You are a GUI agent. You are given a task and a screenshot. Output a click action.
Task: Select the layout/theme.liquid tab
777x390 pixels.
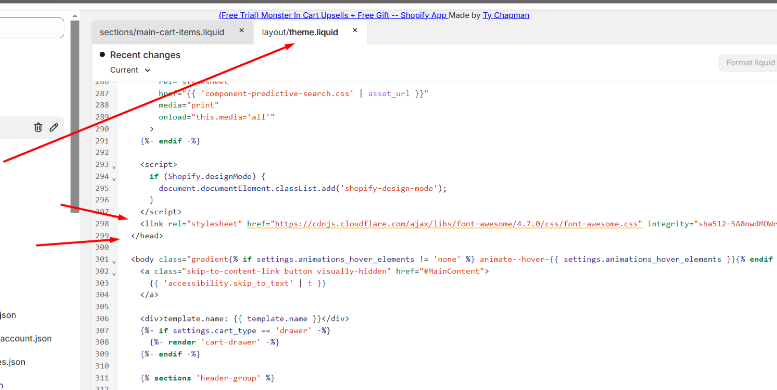click(x=299, y=32)
